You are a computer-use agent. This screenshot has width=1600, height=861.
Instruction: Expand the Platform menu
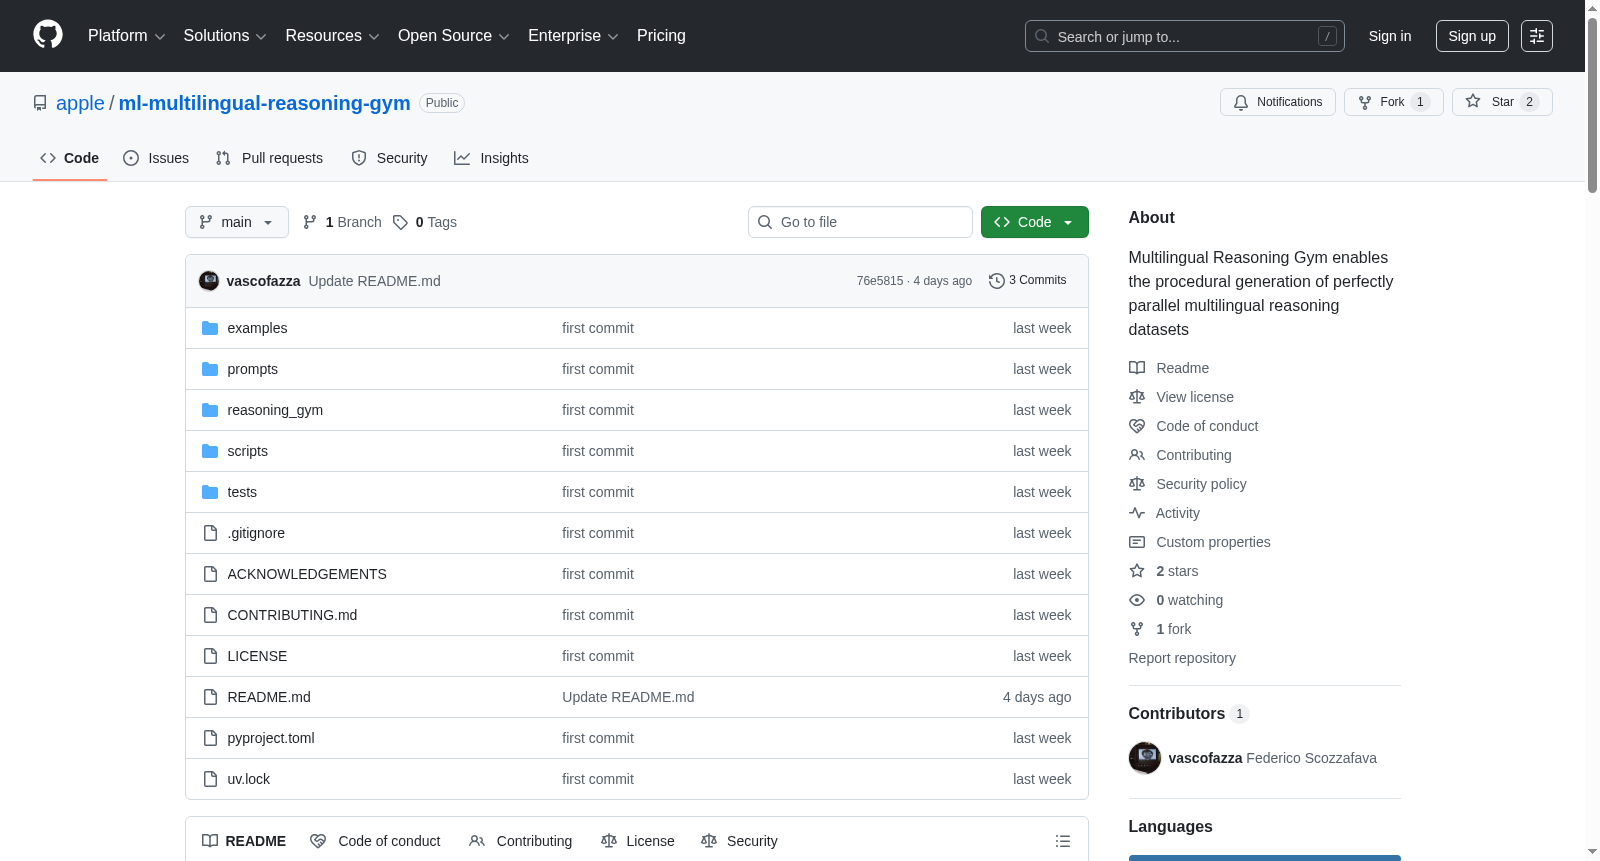[127, 36]
